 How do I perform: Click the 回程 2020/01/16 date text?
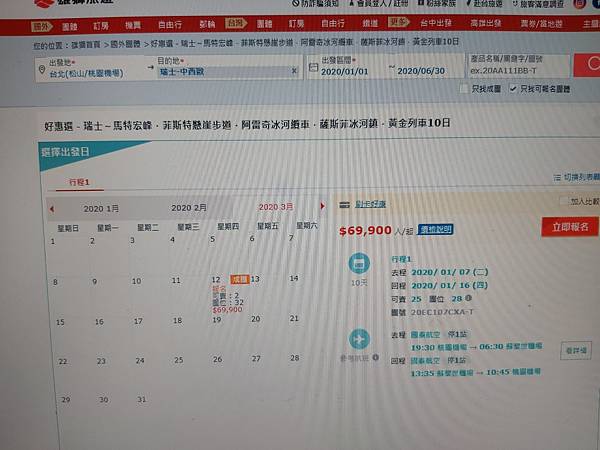[x=450, y=285]
